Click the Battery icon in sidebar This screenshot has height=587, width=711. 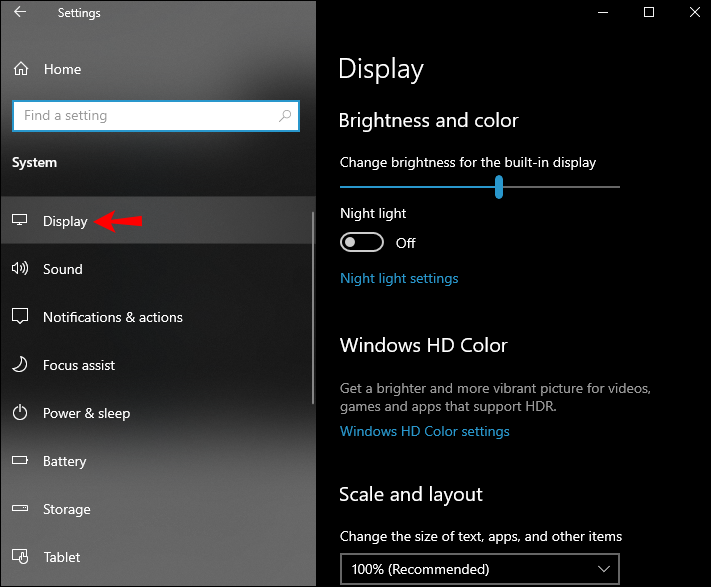coord(19,461)
